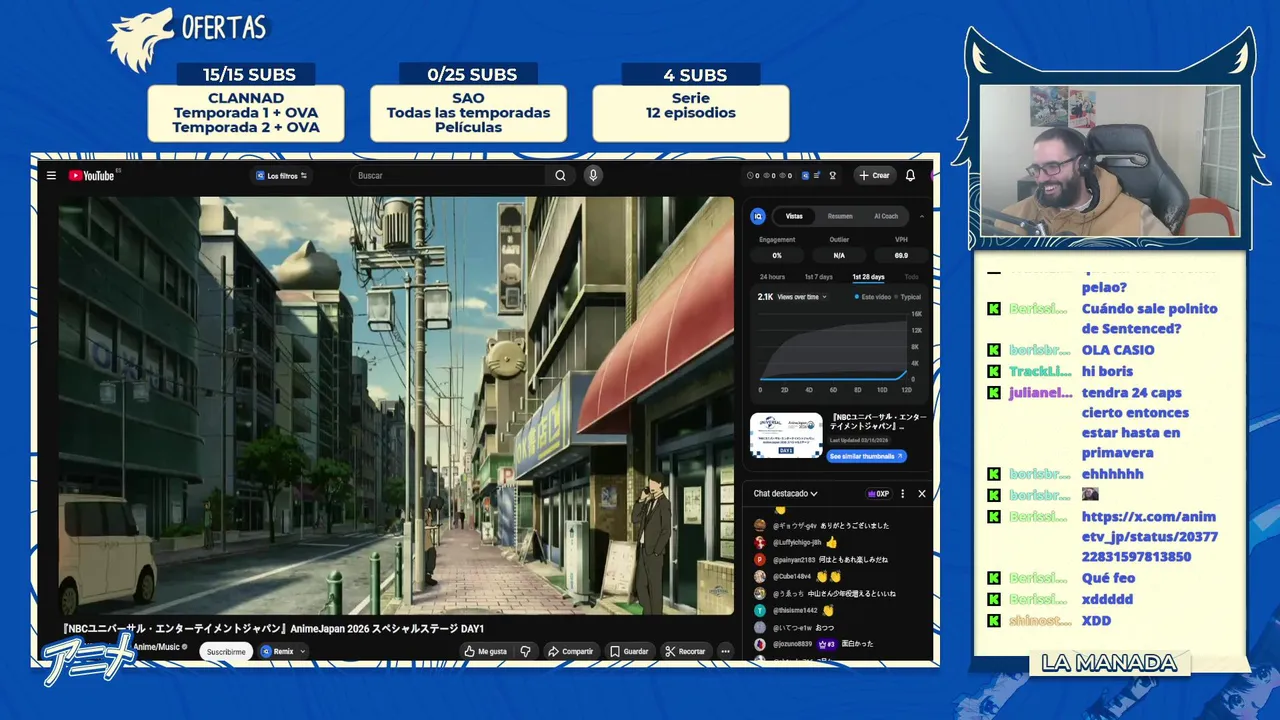Open more actions three-dot button
1280x720 pixels.
pos(725,651)
